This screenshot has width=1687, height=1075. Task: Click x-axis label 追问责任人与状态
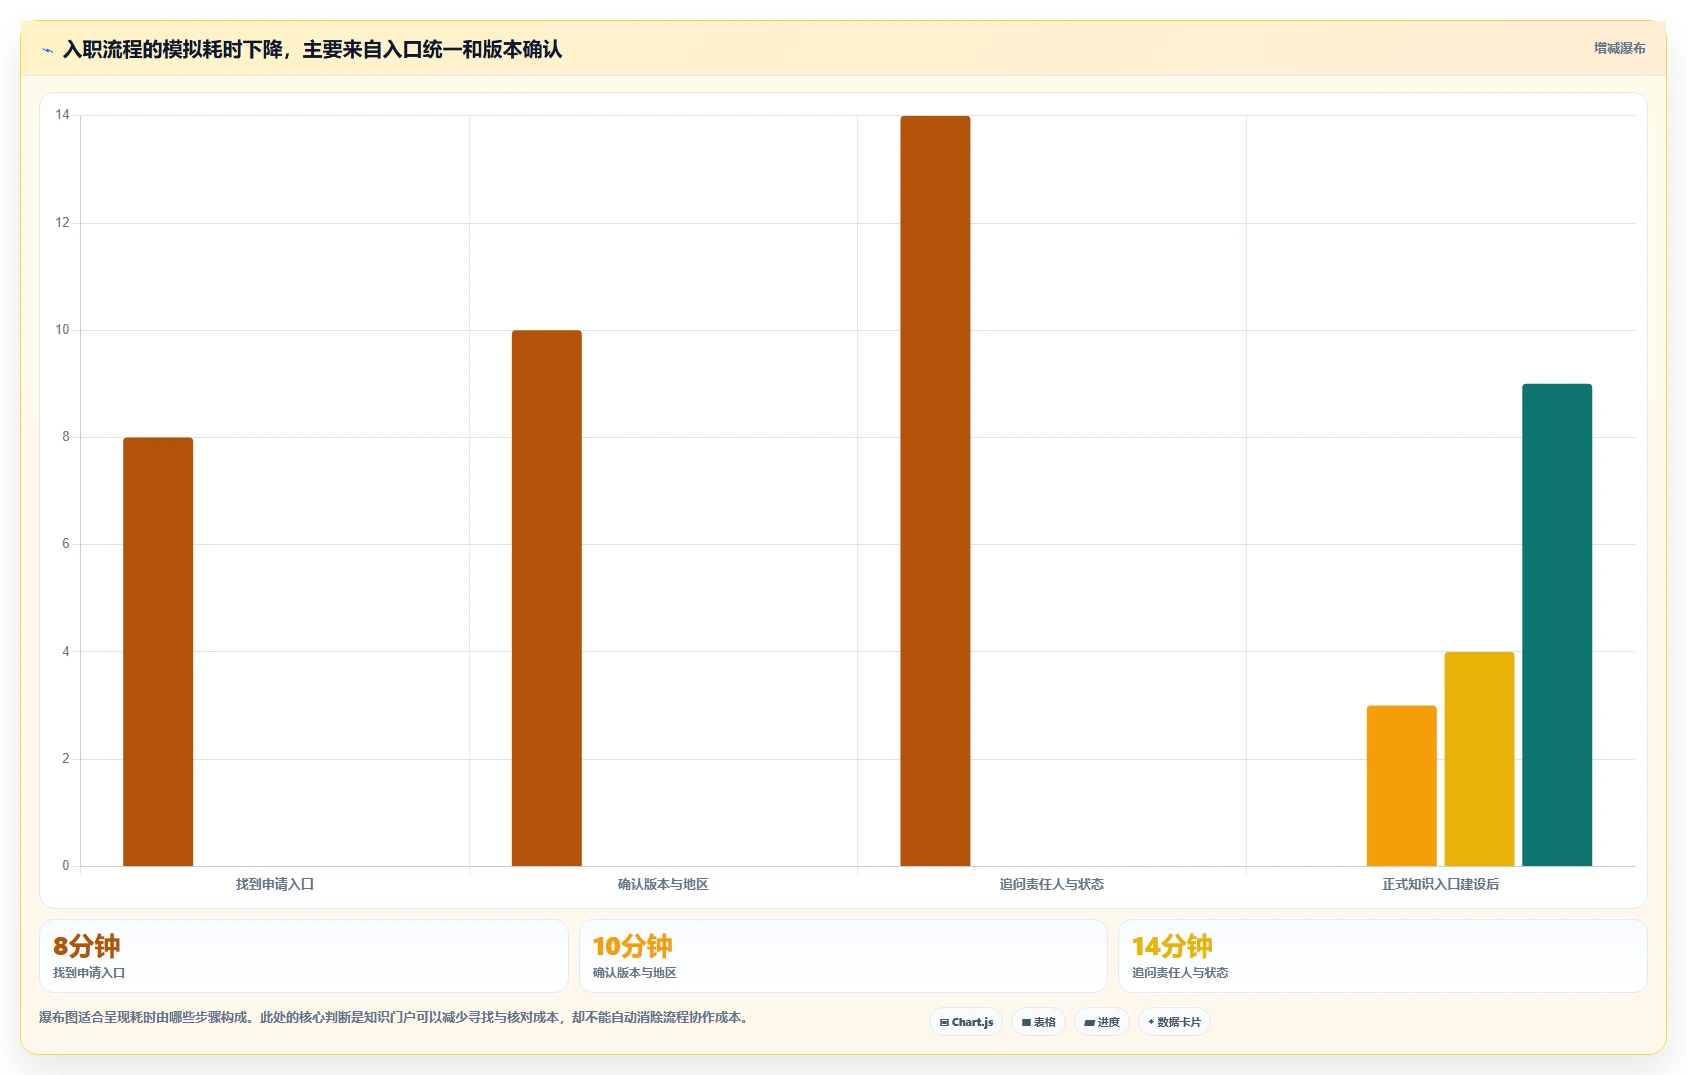pos(1052,884)
